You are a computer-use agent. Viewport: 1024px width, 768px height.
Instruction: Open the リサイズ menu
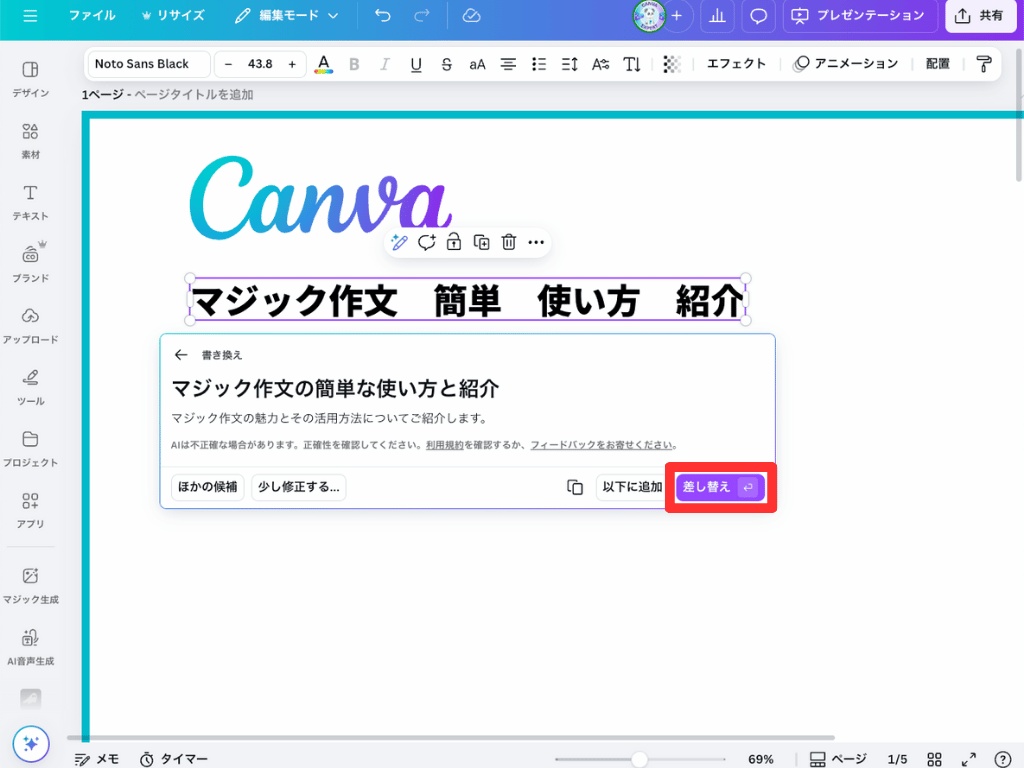173,16
